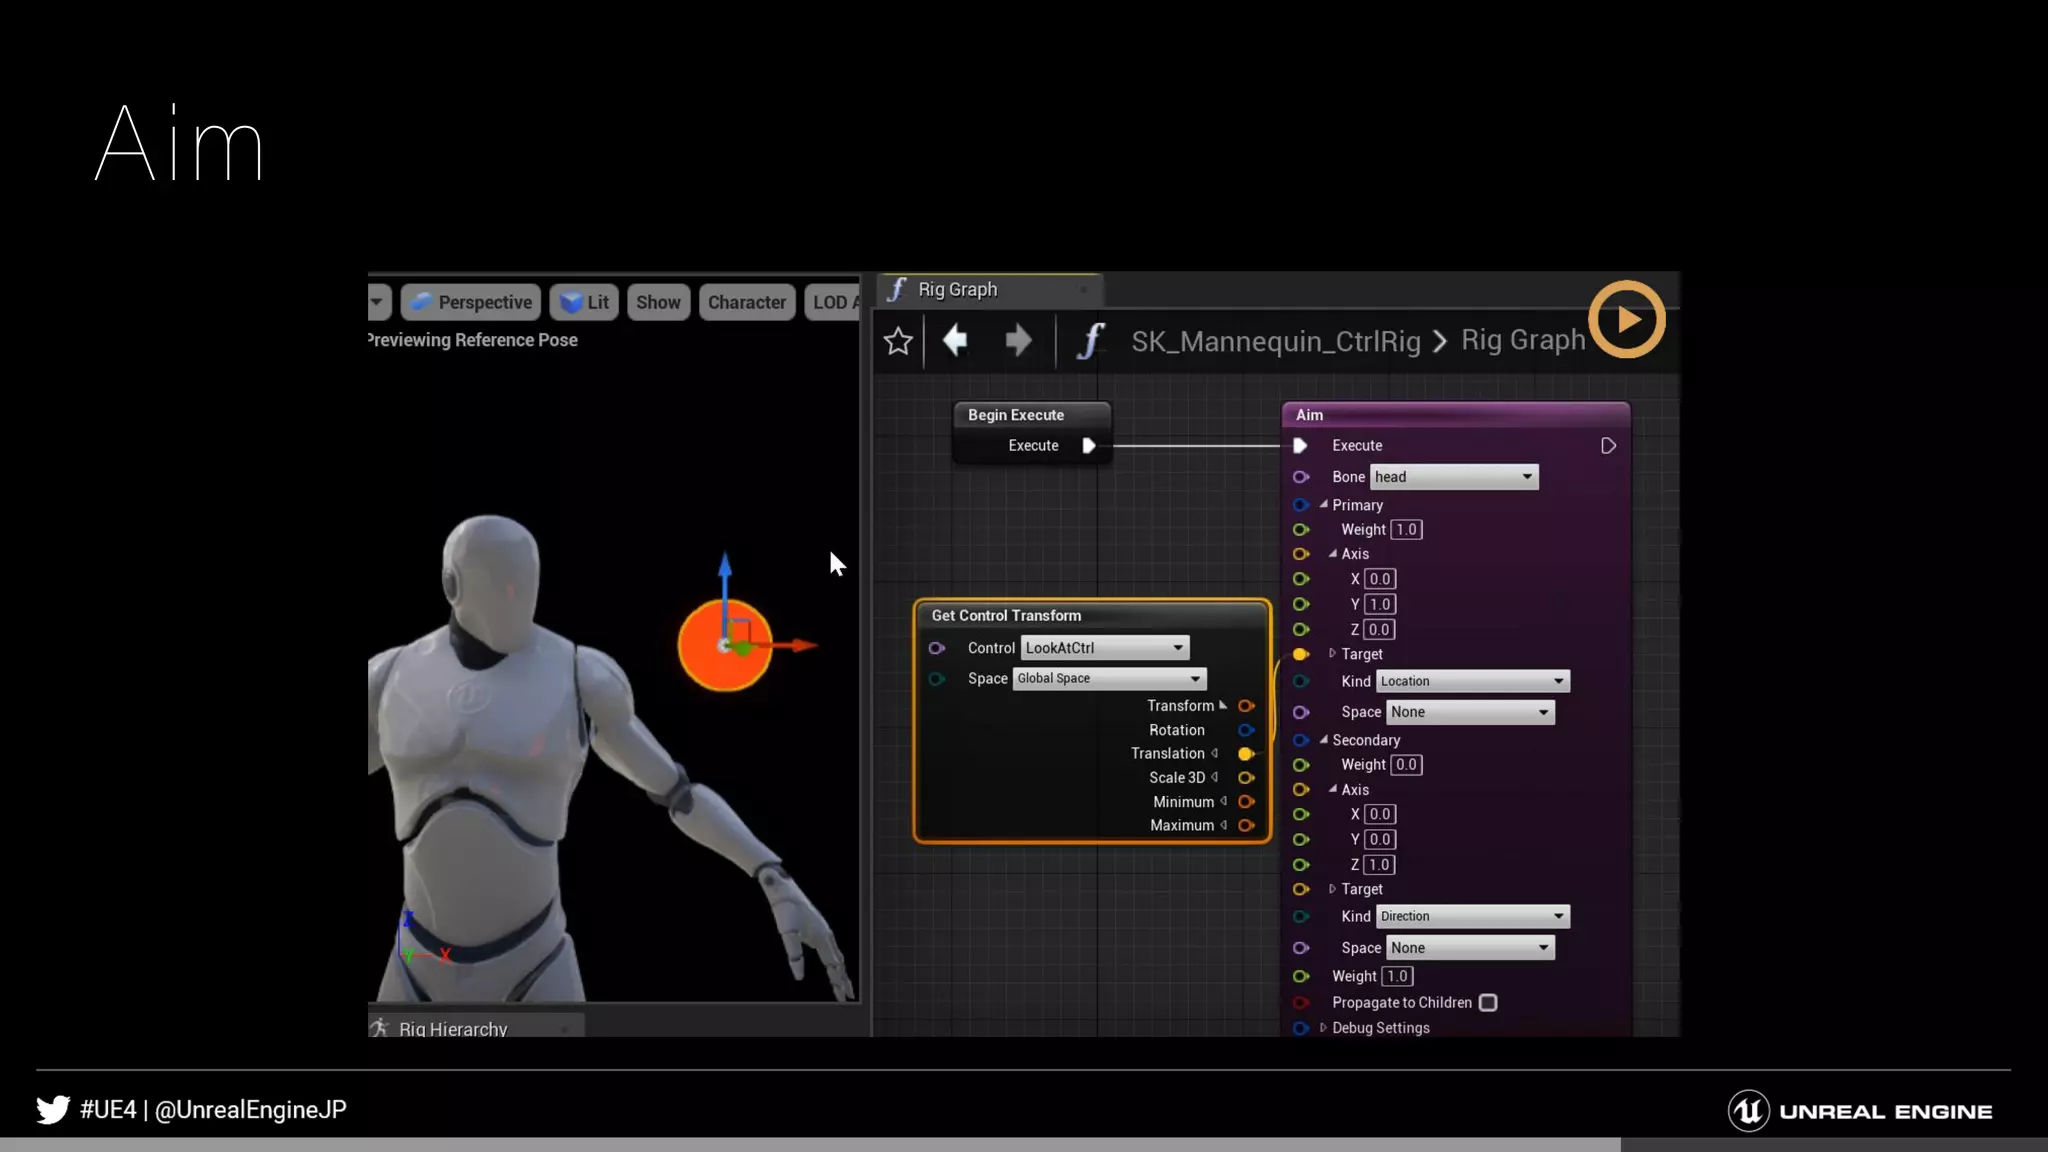
Task: Click the Perspective viewport button
Action: coord(471,302)
